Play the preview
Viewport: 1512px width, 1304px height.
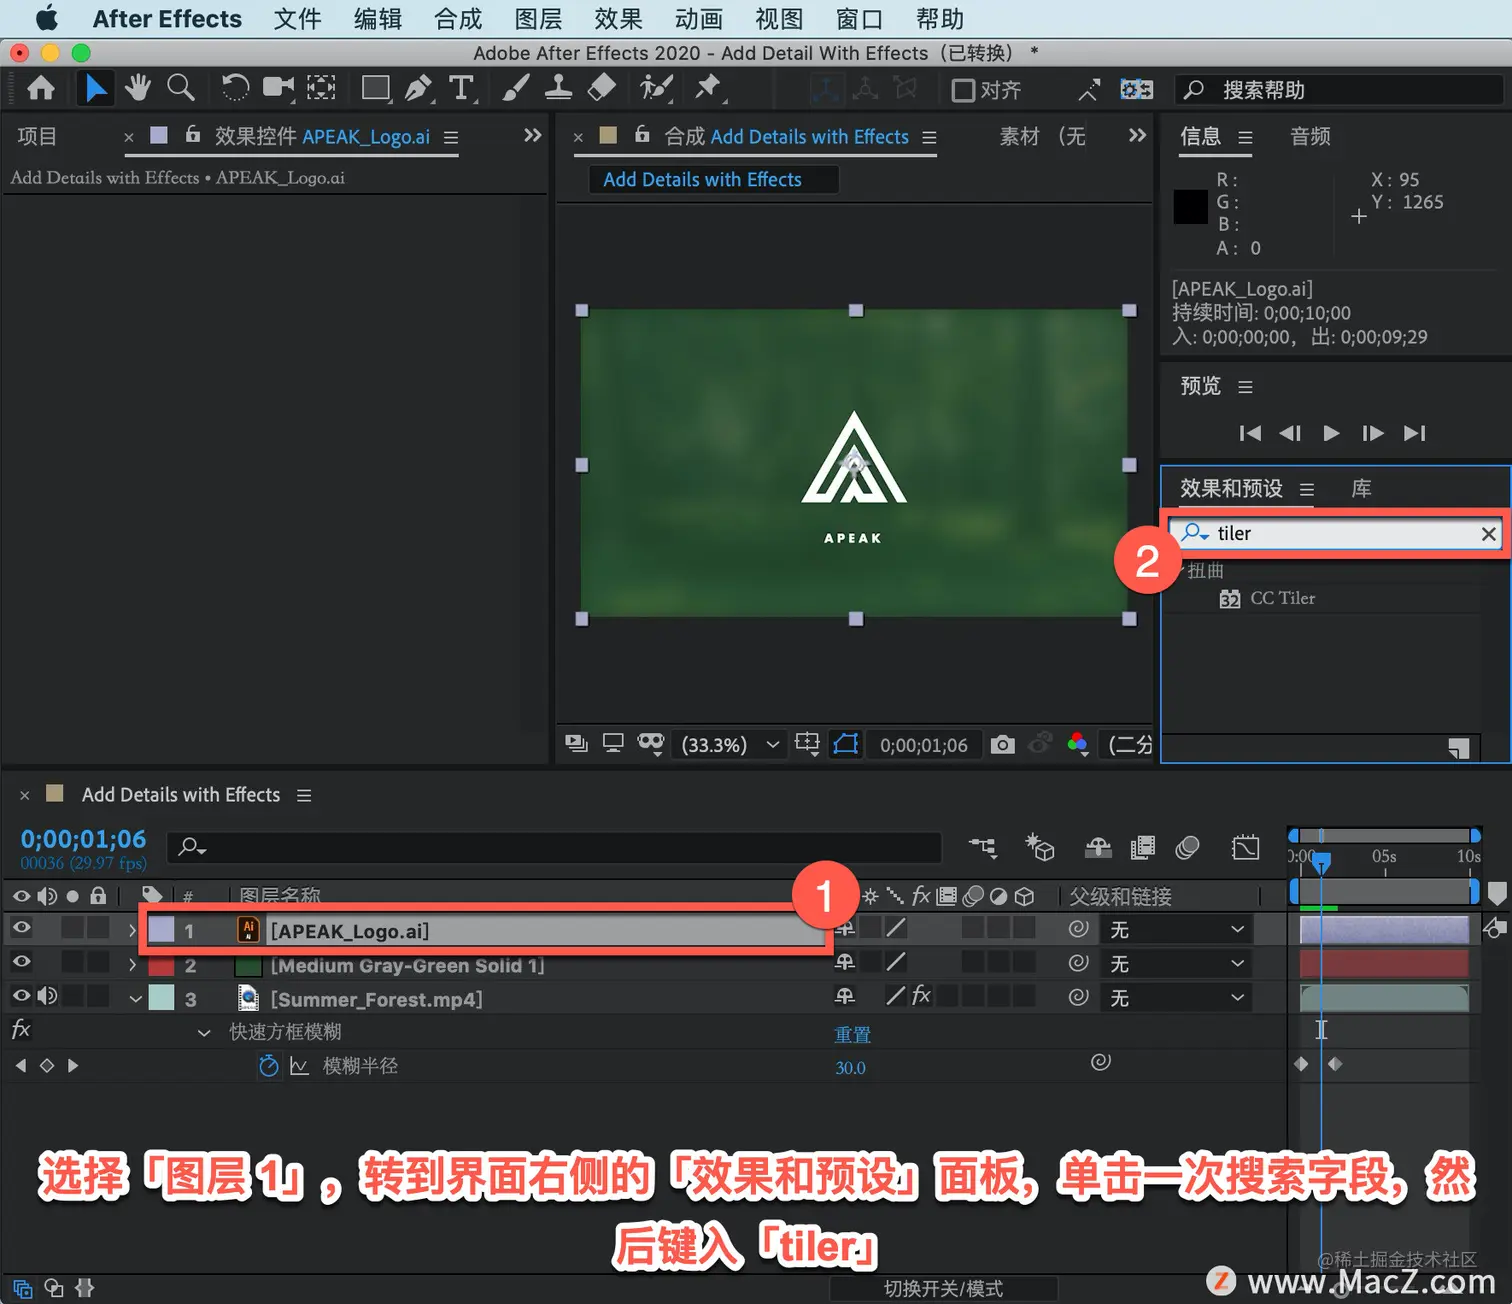[x=1331, y=433]
